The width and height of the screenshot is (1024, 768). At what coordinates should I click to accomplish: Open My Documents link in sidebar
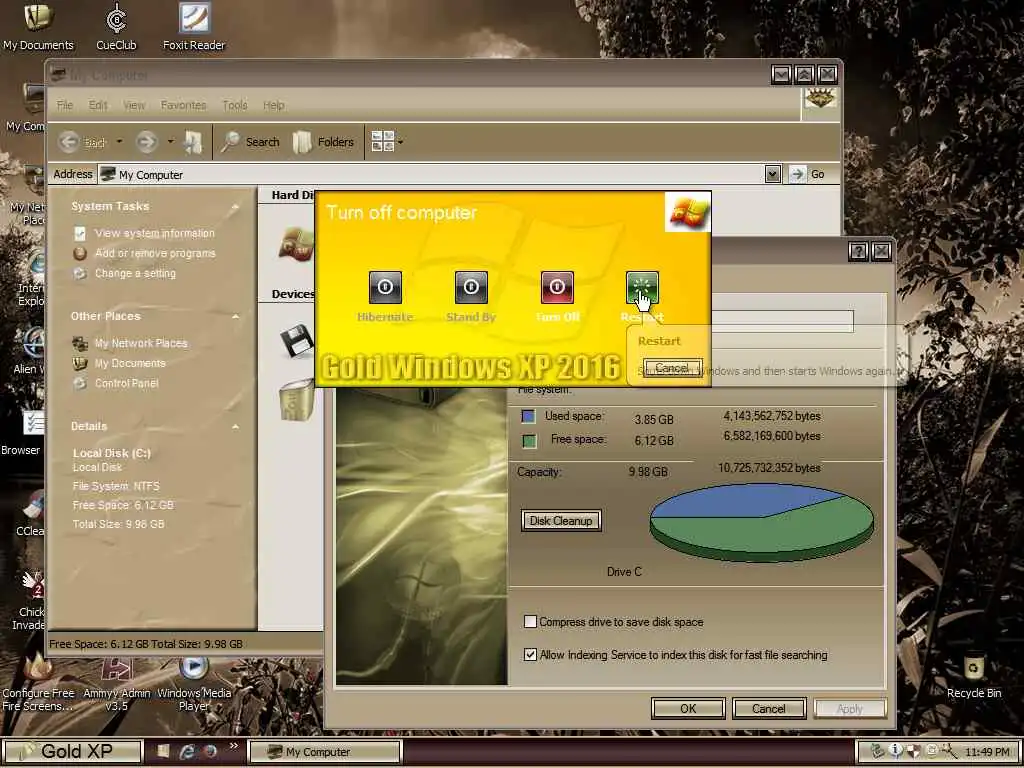[x=130, y=364]
